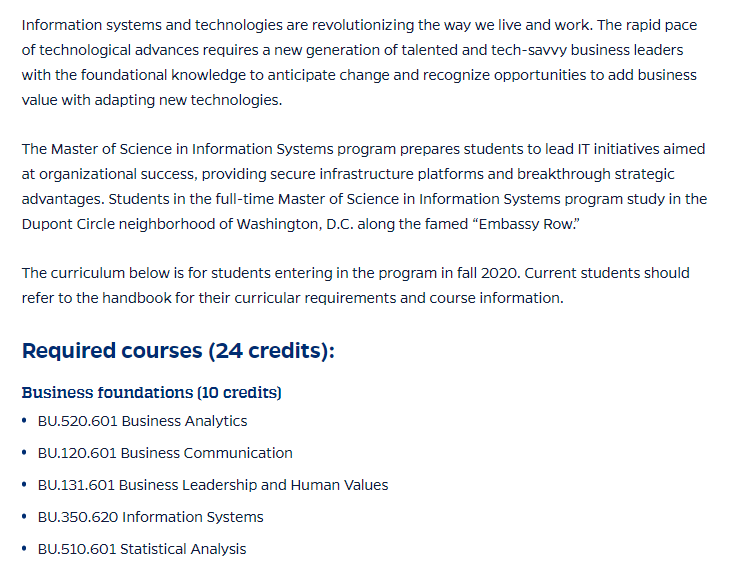Open BU.131.601 Business Leadership and Human Values

(x=213, y=485)
